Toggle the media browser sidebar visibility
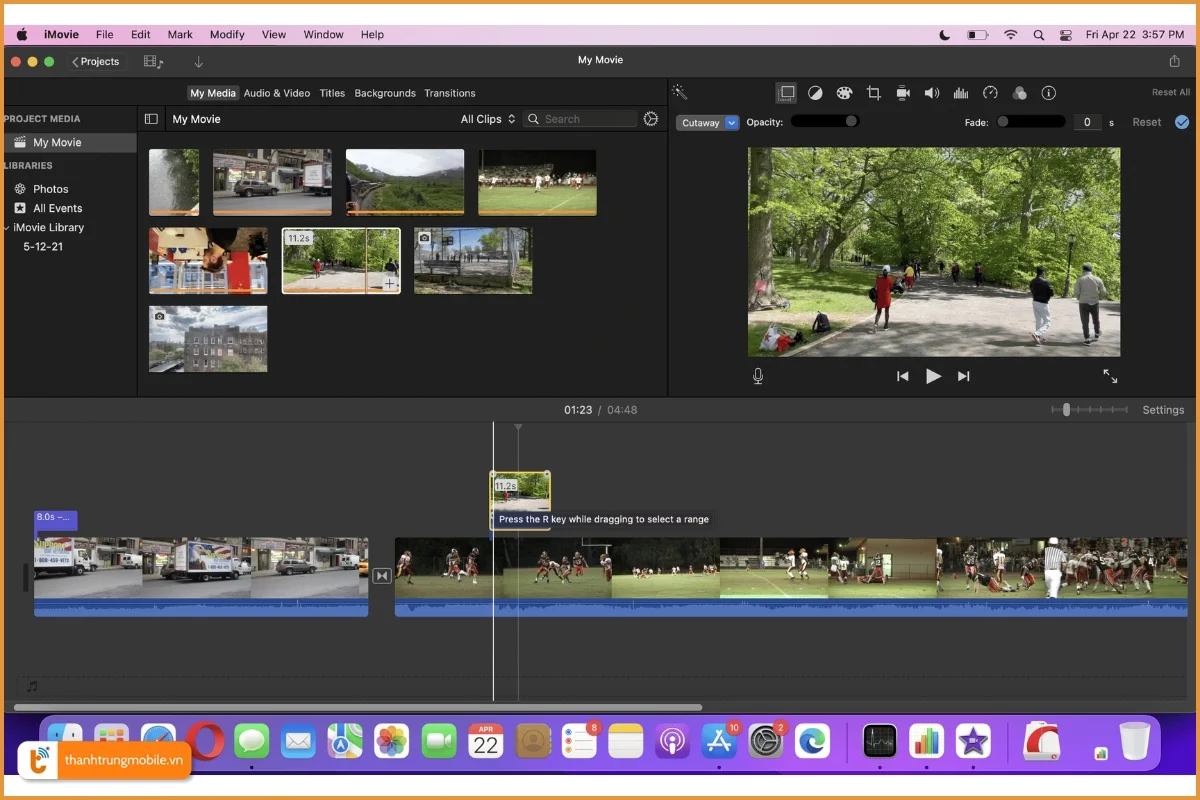Image resolution: width=1200 pixels, height=800 pixels. [151, 119]
